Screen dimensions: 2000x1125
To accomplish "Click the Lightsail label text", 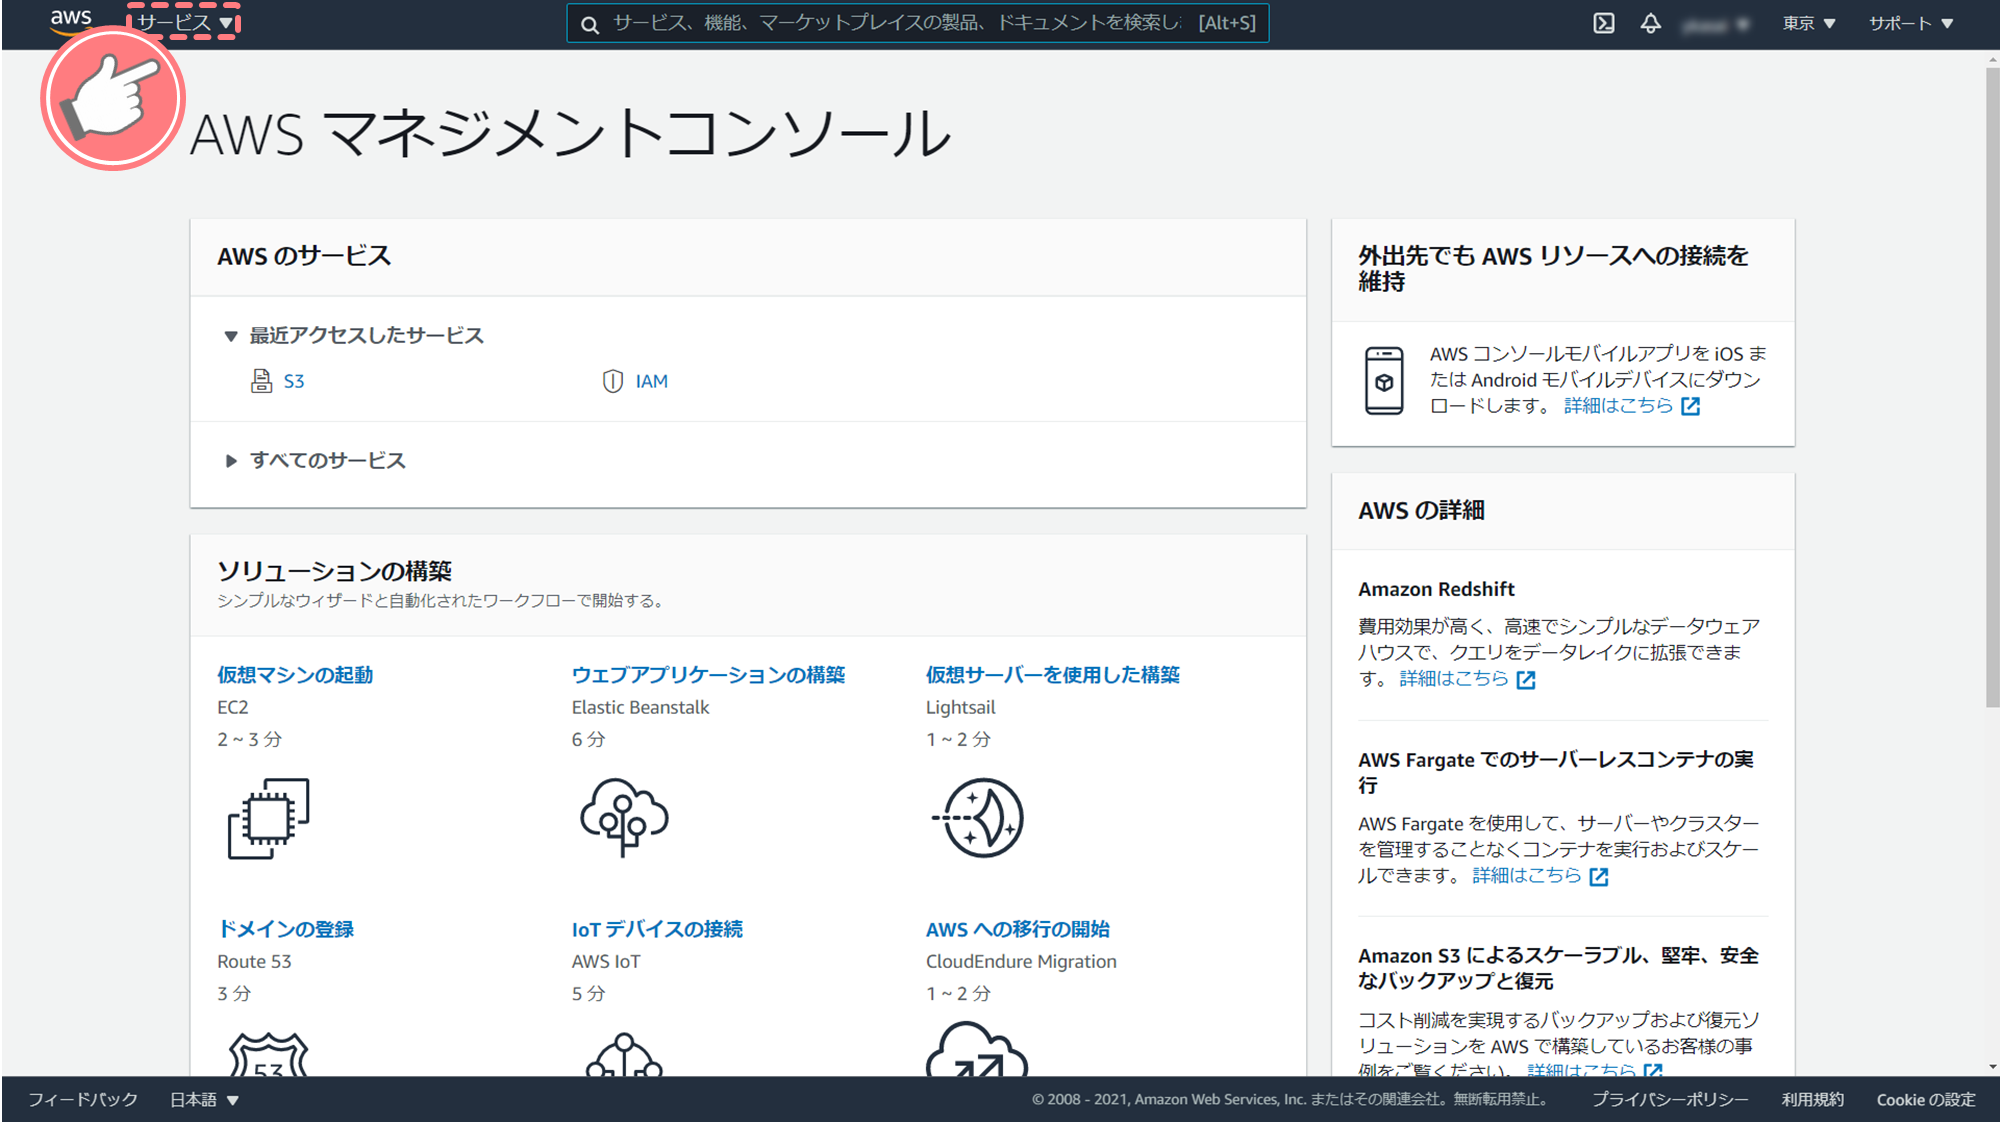I will coord(960,707).
